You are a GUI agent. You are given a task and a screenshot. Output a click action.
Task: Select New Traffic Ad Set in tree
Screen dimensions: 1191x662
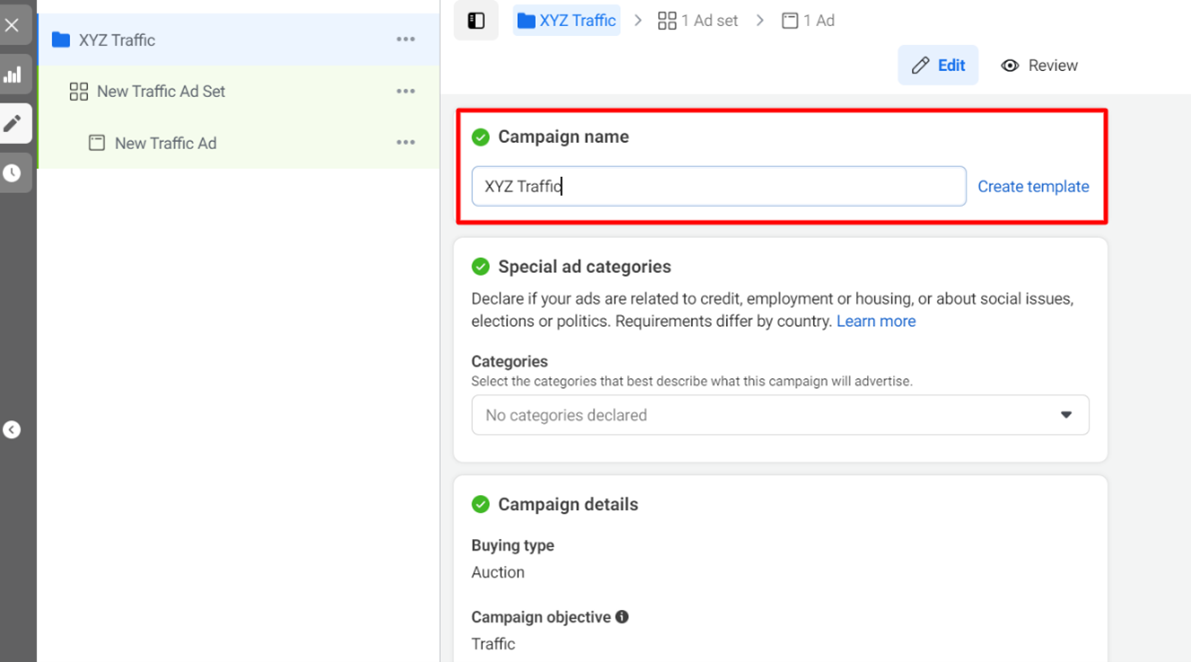point(160,91)
